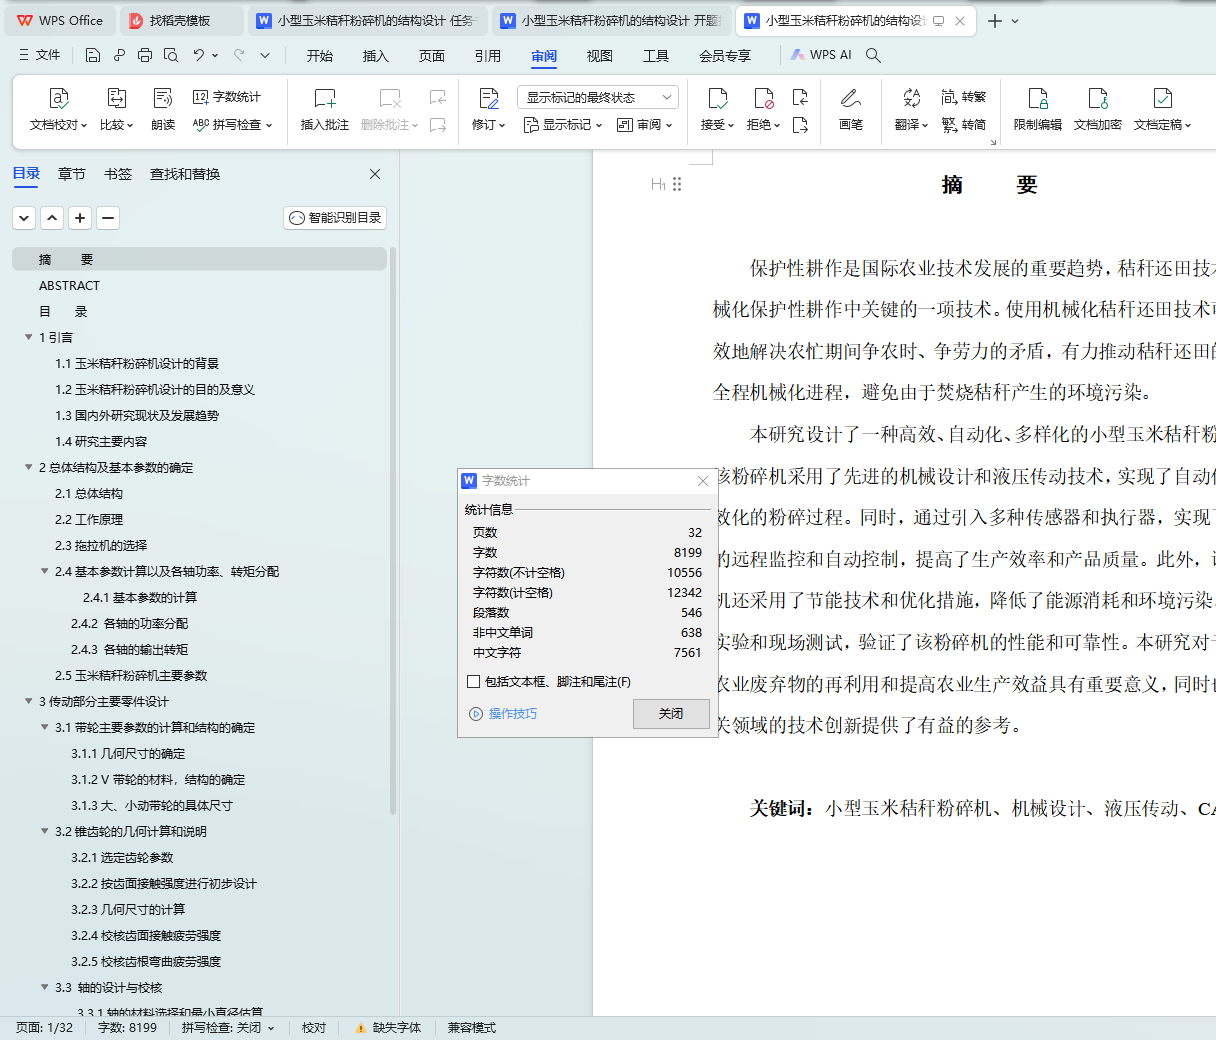Open the 文件 menu
The width and height of the screenshot is (1216, 1040).
click(40, 55)
